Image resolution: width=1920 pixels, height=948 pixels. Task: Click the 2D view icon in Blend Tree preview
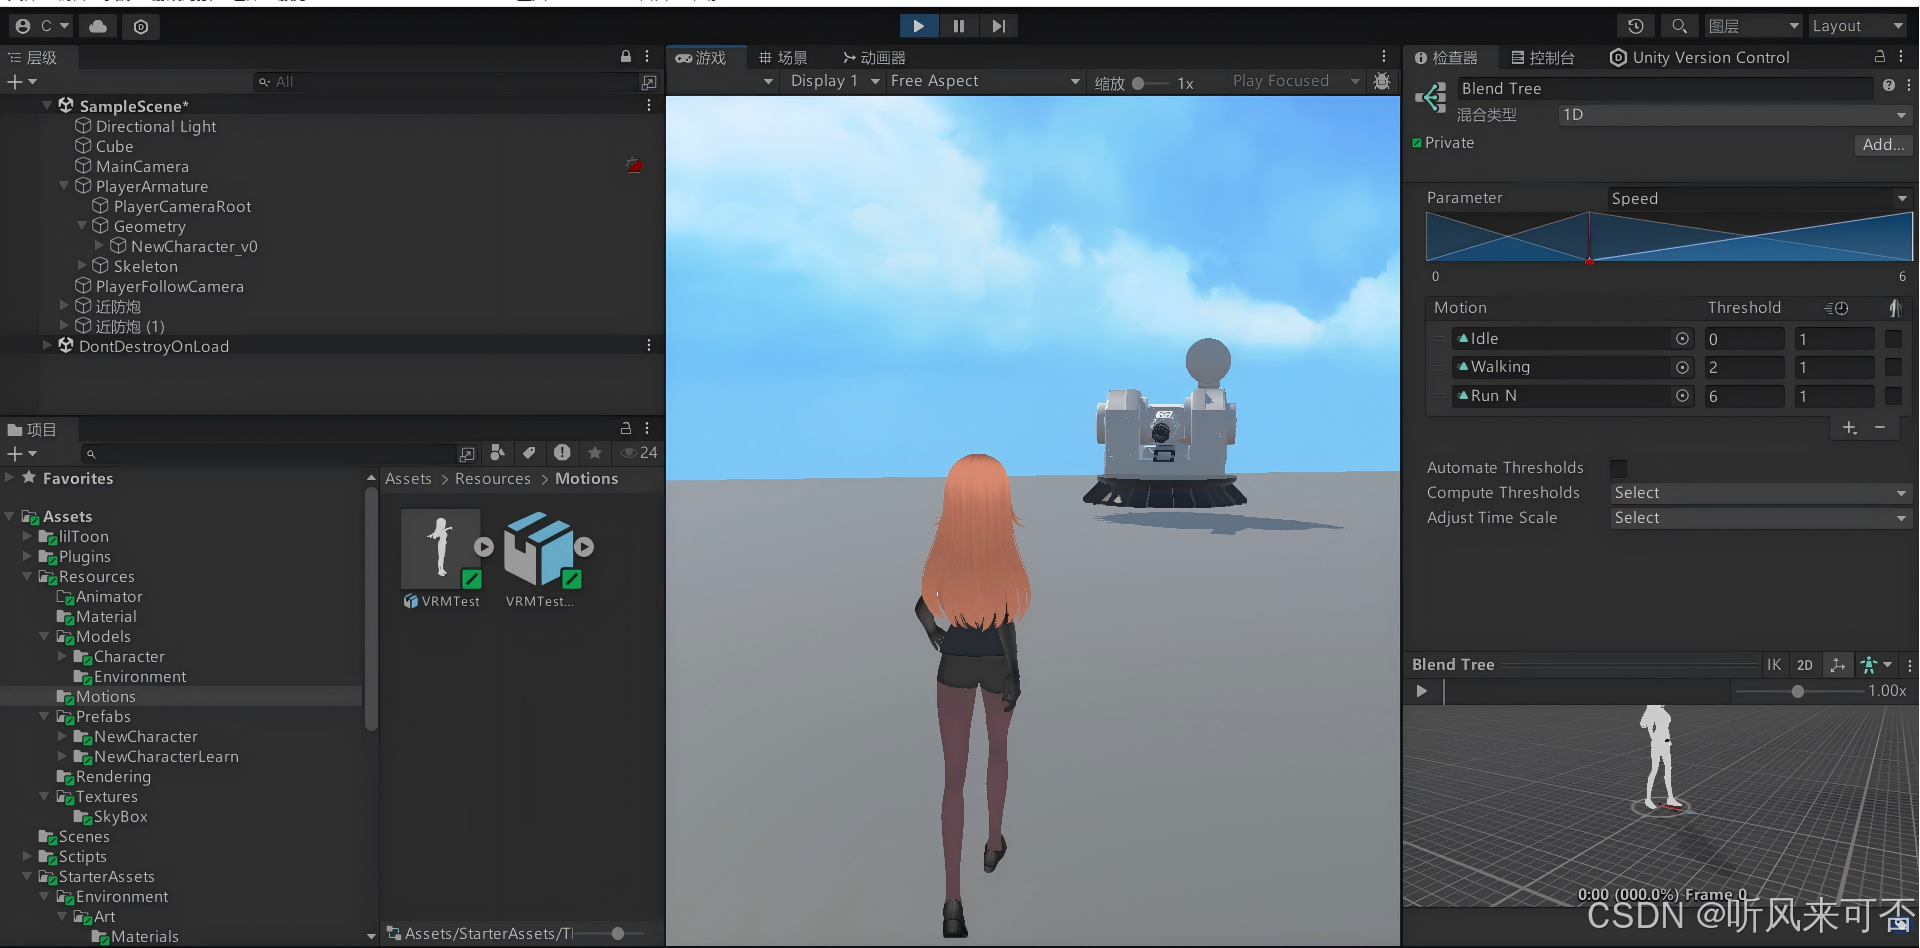pyautogui.click(x=1807, y=664)
